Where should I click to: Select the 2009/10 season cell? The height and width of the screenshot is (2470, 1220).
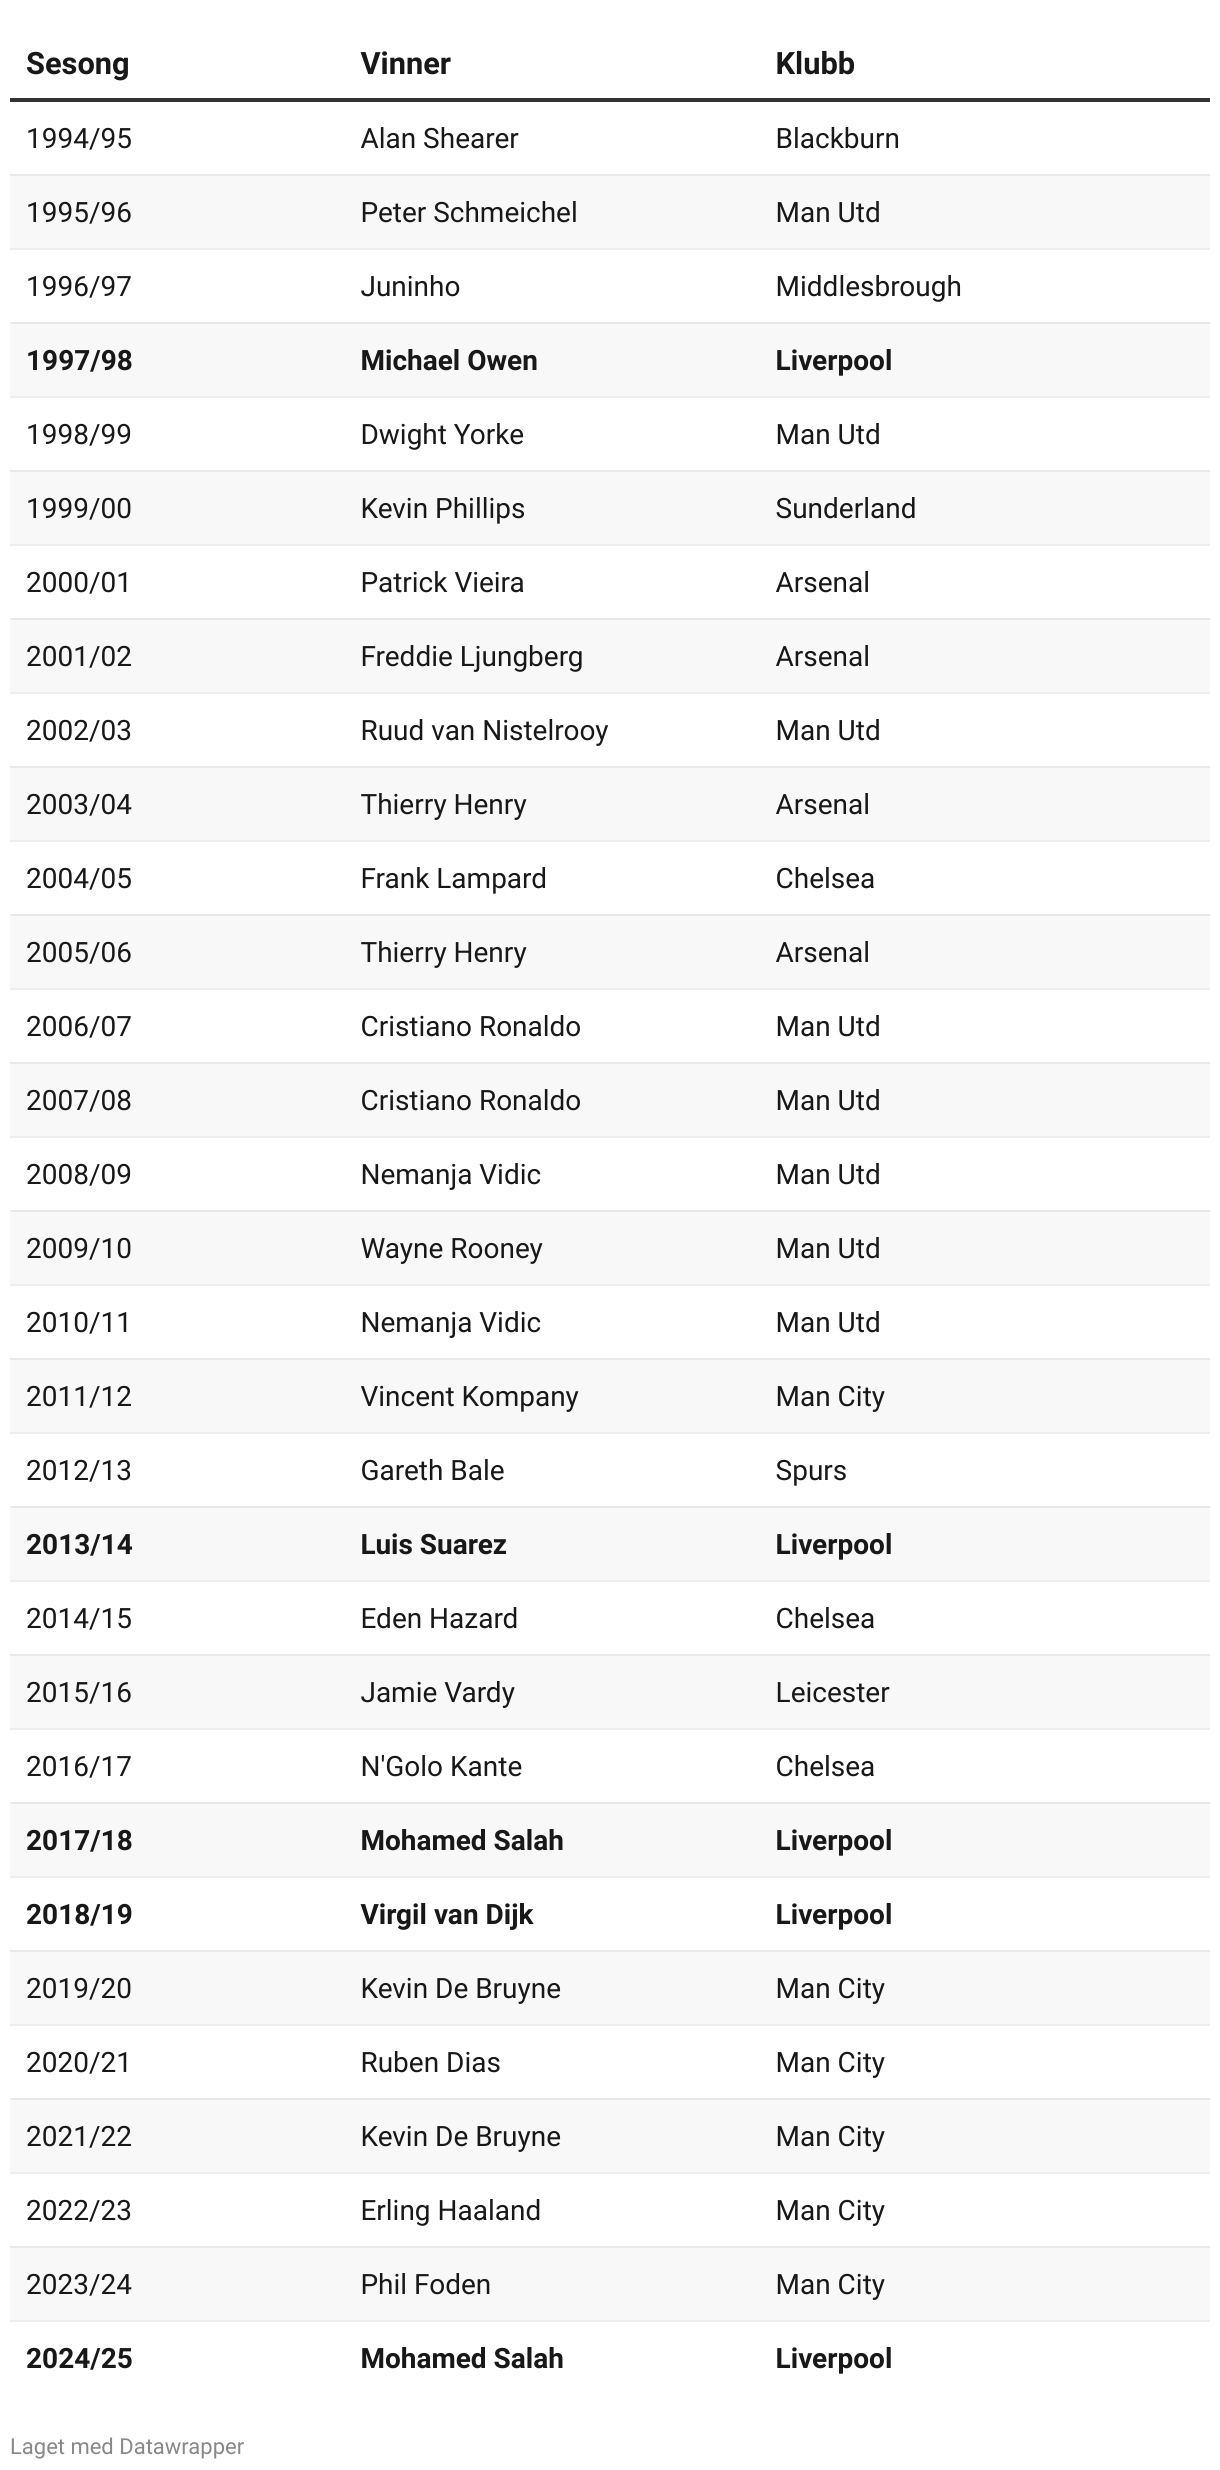pyautogui.click(x=79, y=1248)
